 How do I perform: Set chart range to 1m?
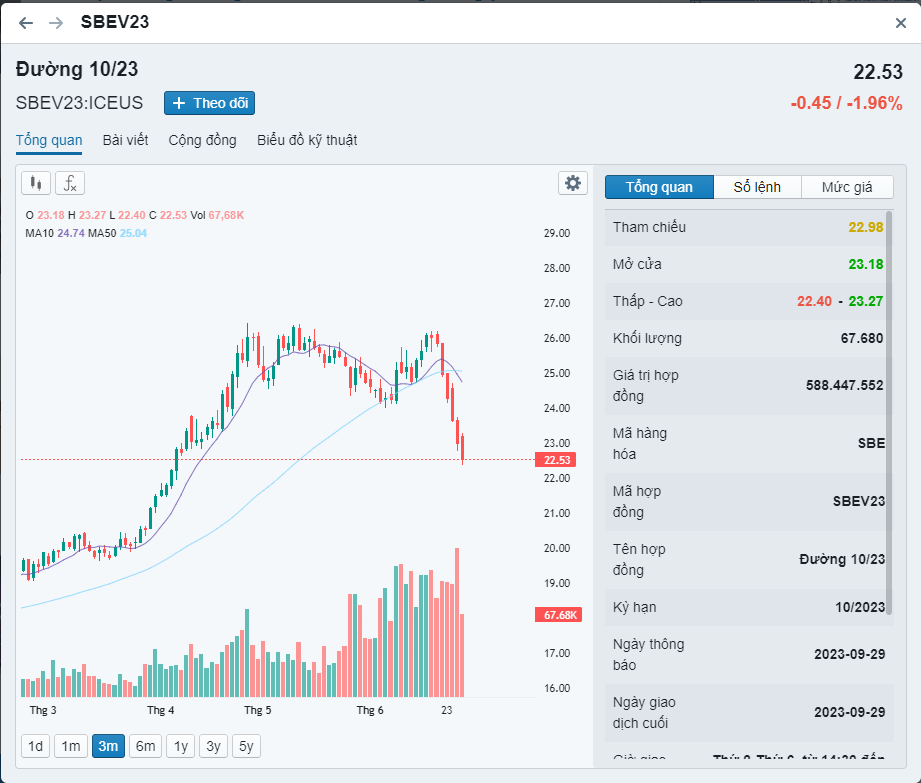[x=70, y=746]
